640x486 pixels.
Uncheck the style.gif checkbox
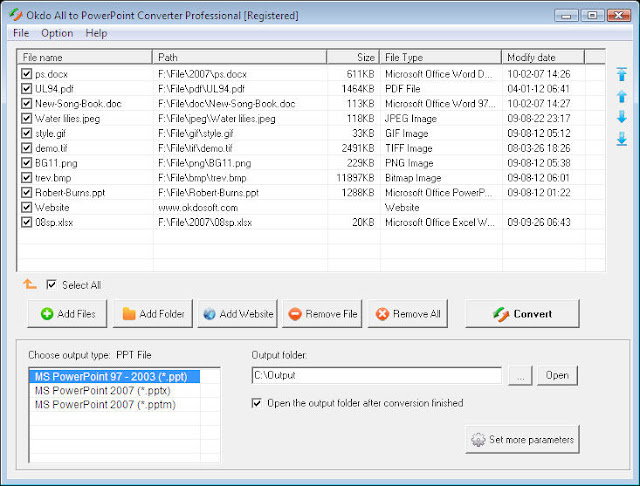pos(27,133)
